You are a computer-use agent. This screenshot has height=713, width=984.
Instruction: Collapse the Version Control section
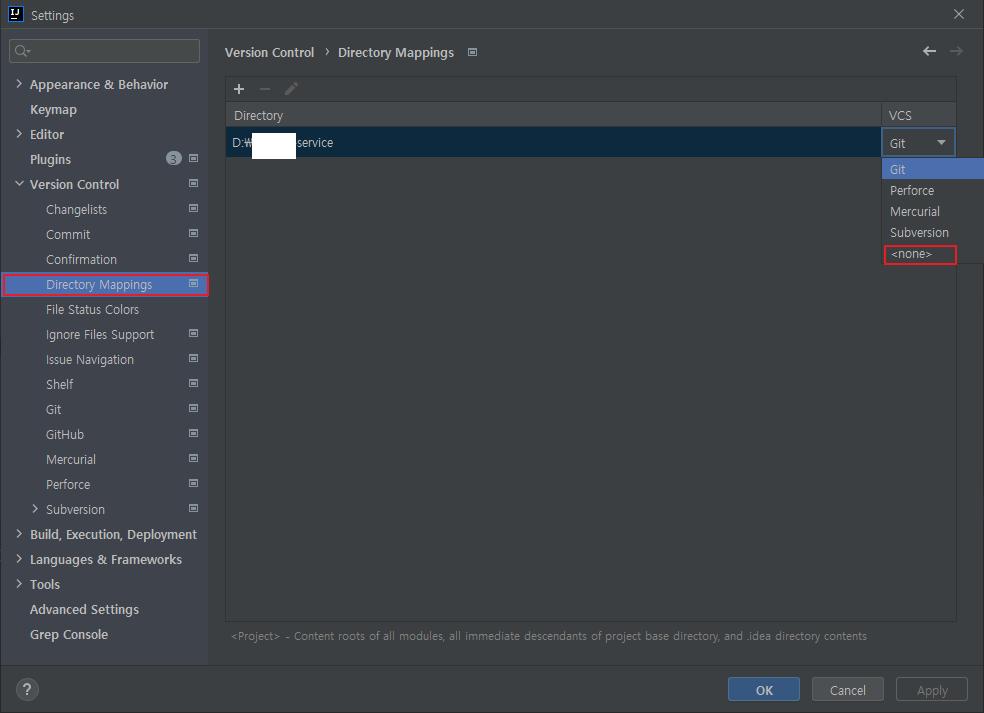tap(18, 184)
